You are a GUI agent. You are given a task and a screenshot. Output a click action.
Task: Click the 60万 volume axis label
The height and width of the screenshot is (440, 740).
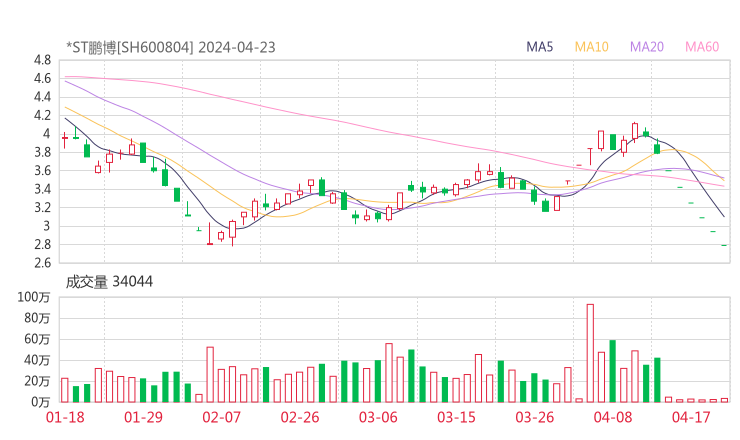[37, 339]
